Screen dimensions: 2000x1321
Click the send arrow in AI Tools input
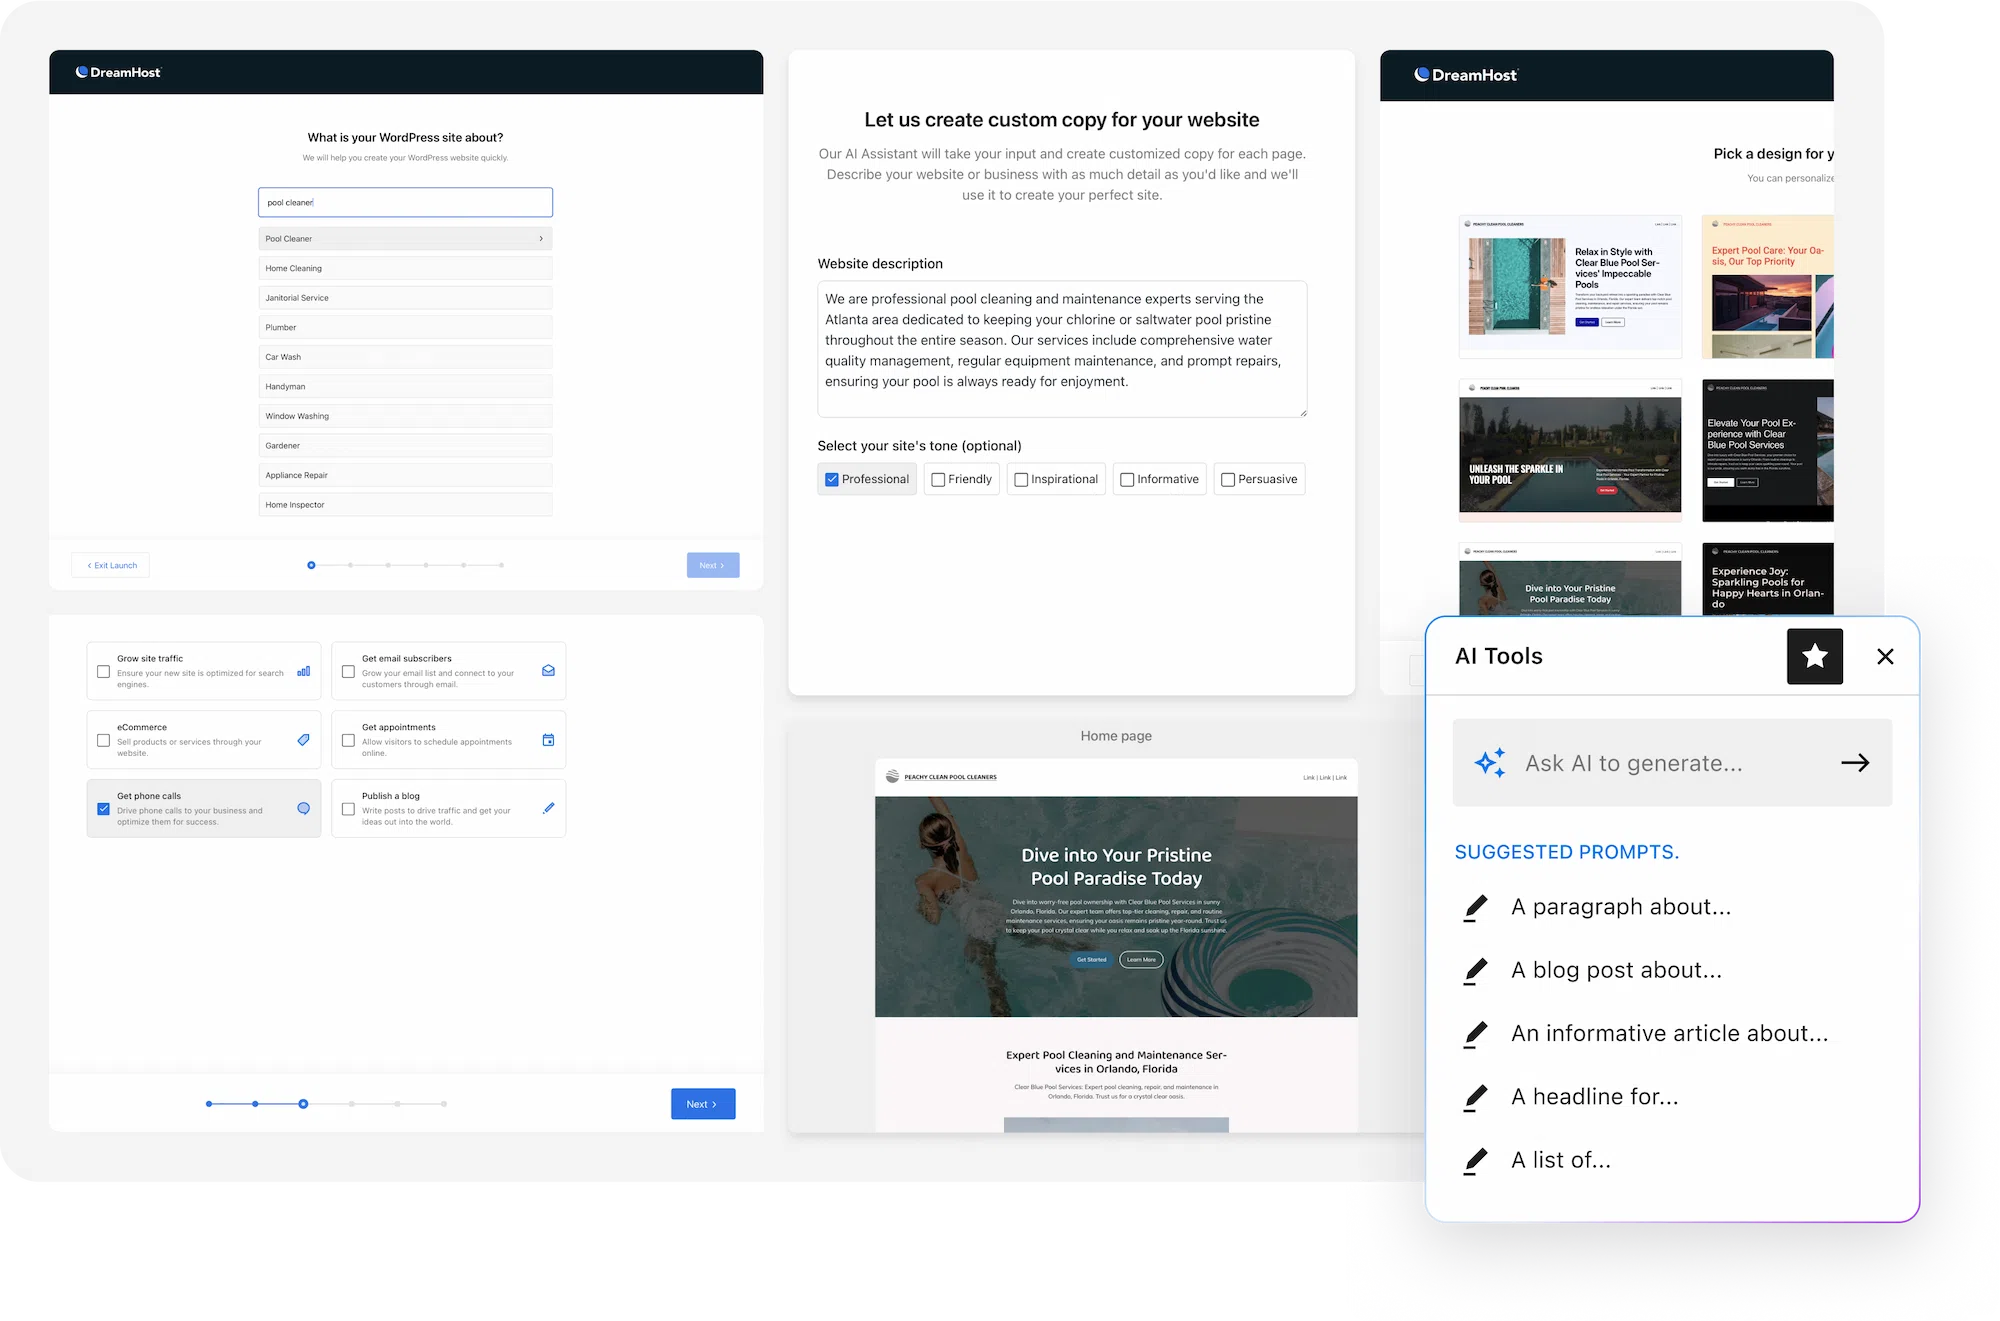click(1854, 762)
